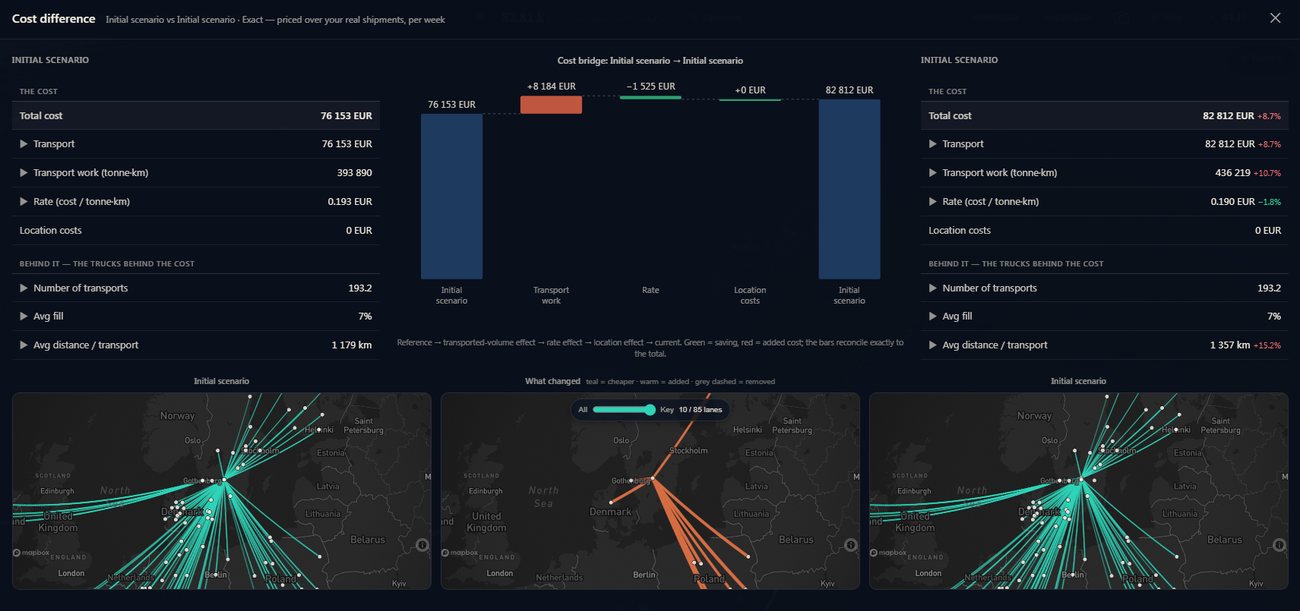Click the chart explanation text below the cost bridge

(x=650, y=348)
